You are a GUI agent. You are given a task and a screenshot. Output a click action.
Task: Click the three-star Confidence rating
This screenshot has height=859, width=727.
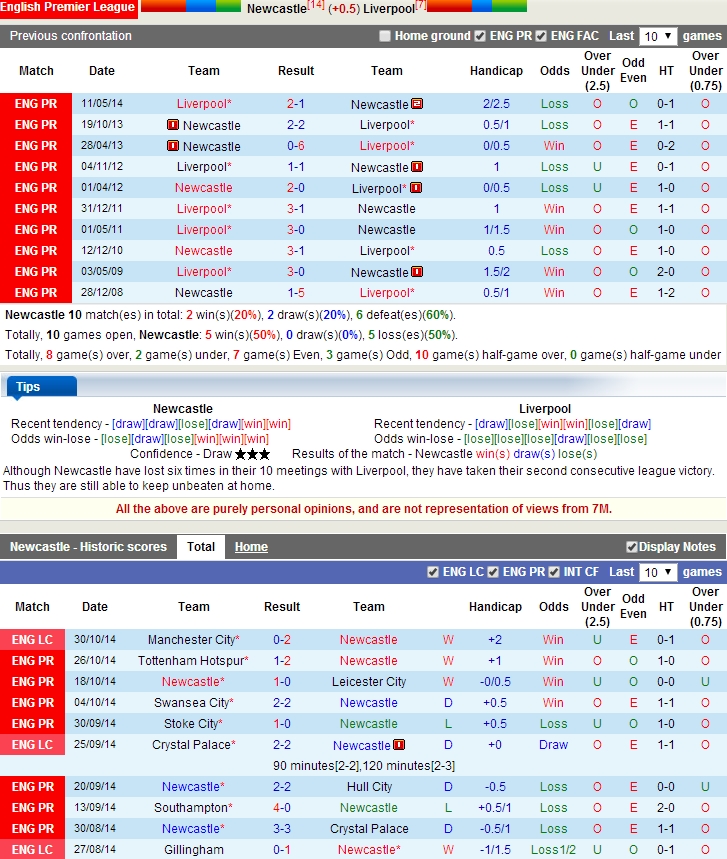point(253,454)
